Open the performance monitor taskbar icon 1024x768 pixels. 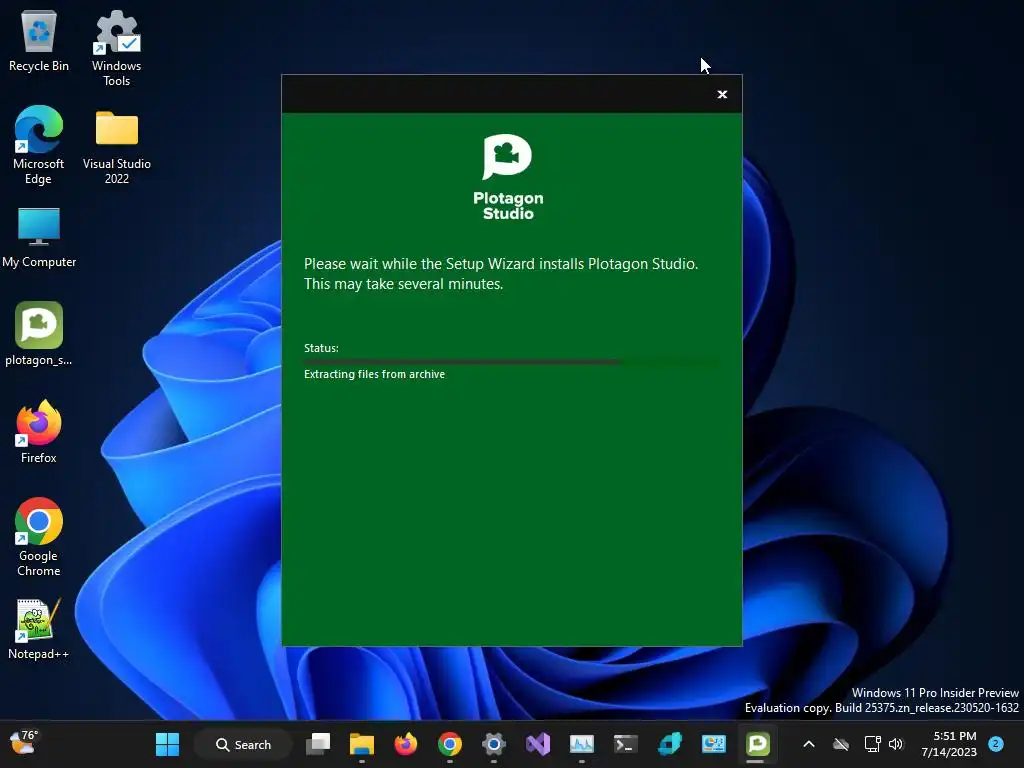point(581,744)
